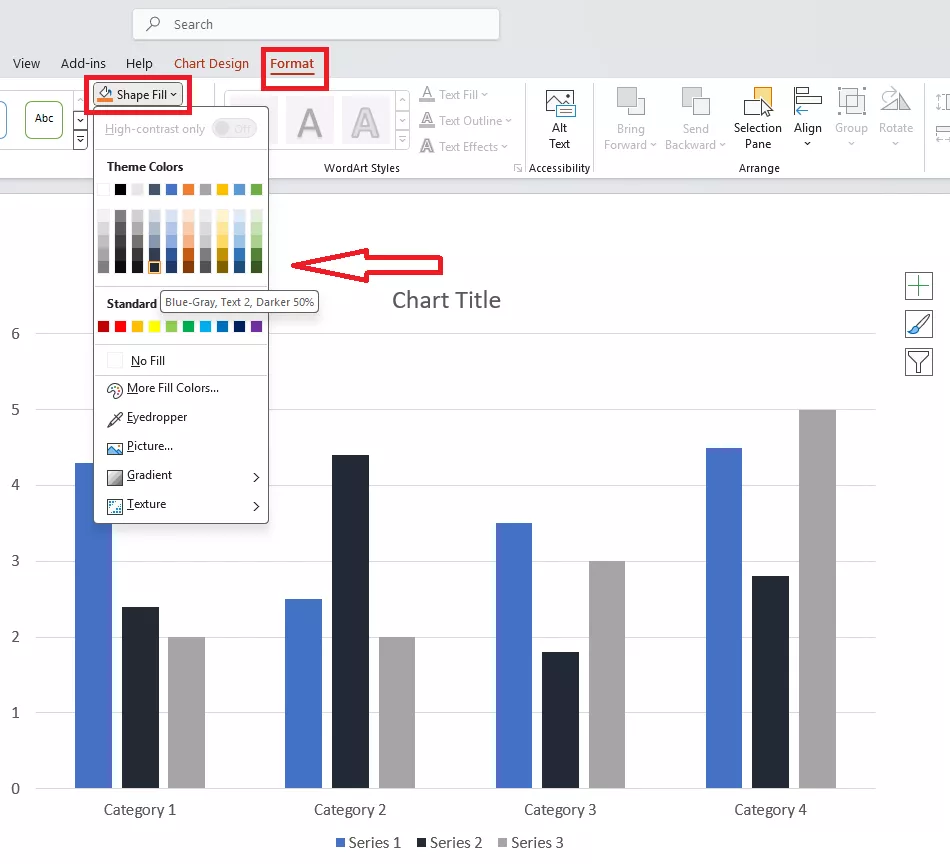Select the second WordArt outlined A style
Screen dimensions: 950x864
coord(365,123)
